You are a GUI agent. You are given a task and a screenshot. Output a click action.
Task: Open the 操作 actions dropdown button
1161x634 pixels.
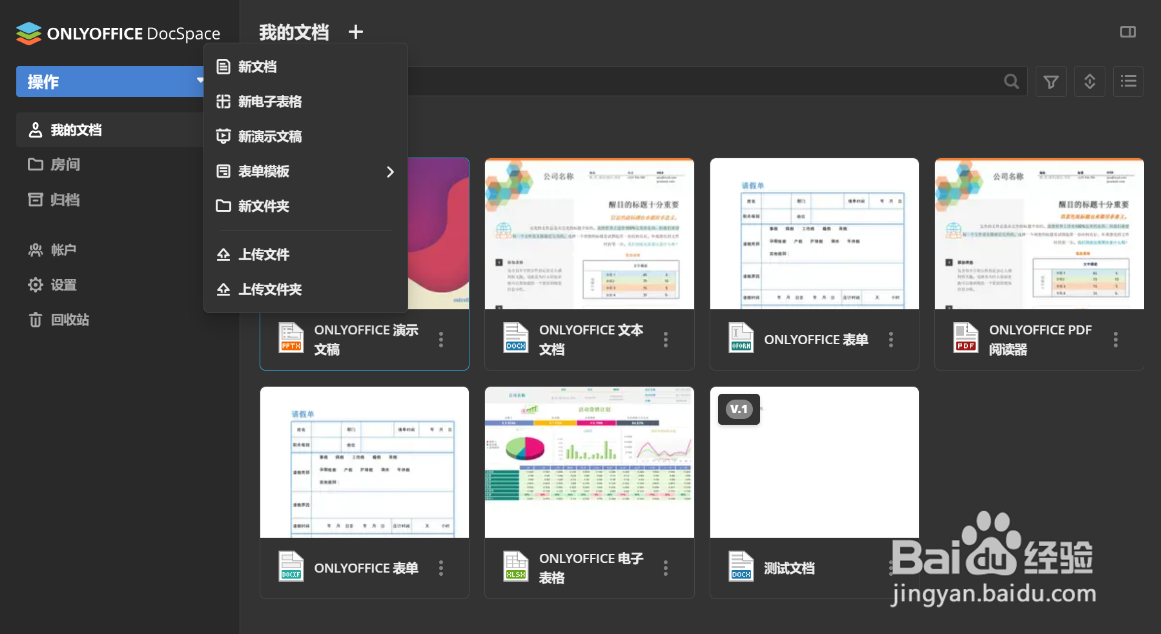coord(110,81)
